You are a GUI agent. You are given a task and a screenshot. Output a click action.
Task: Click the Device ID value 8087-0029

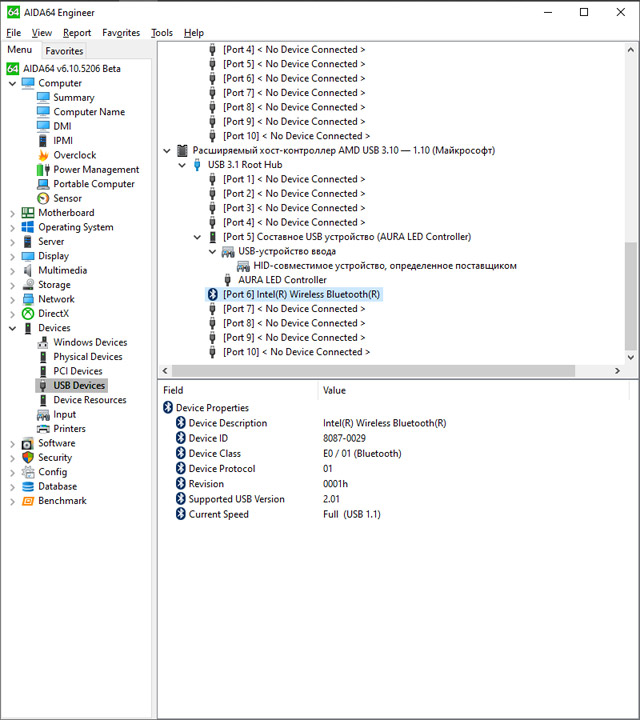click(344, 439)
